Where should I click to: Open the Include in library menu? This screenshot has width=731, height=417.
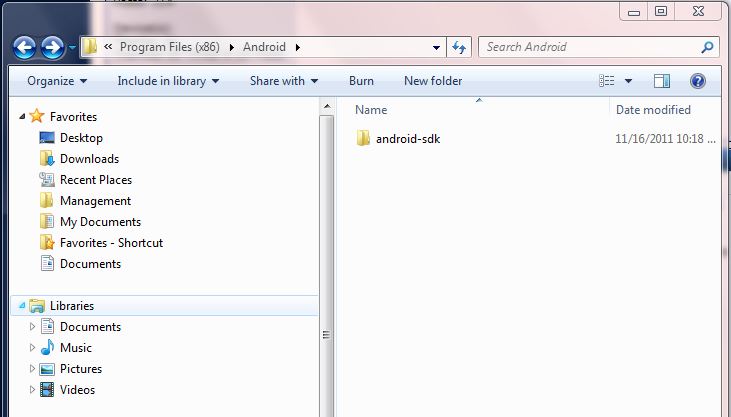tap(168, 81)
